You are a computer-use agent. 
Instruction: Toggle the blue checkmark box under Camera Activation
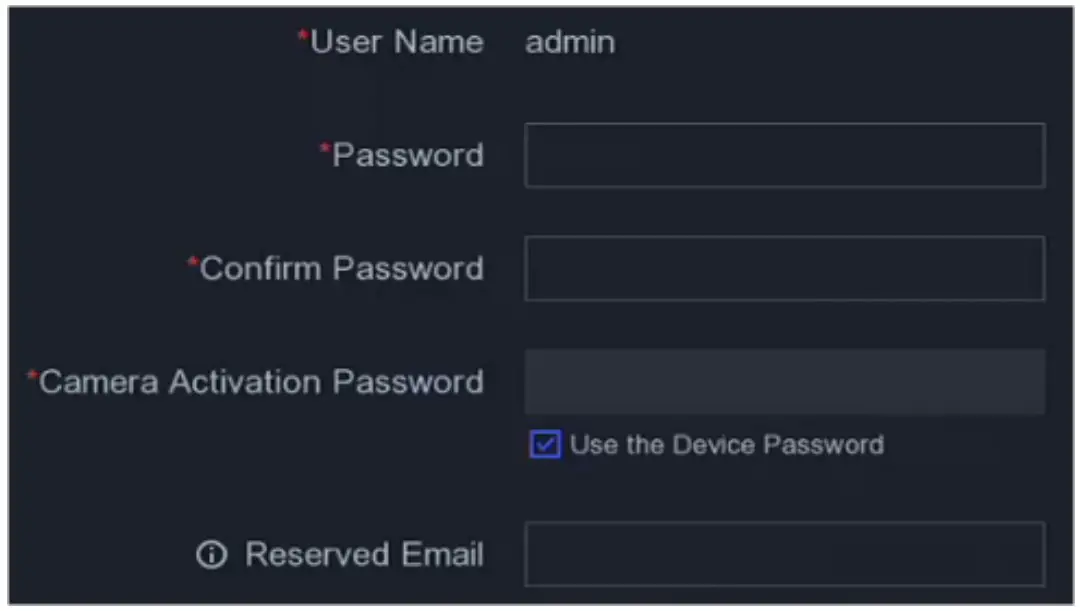[x=545, y=445]
